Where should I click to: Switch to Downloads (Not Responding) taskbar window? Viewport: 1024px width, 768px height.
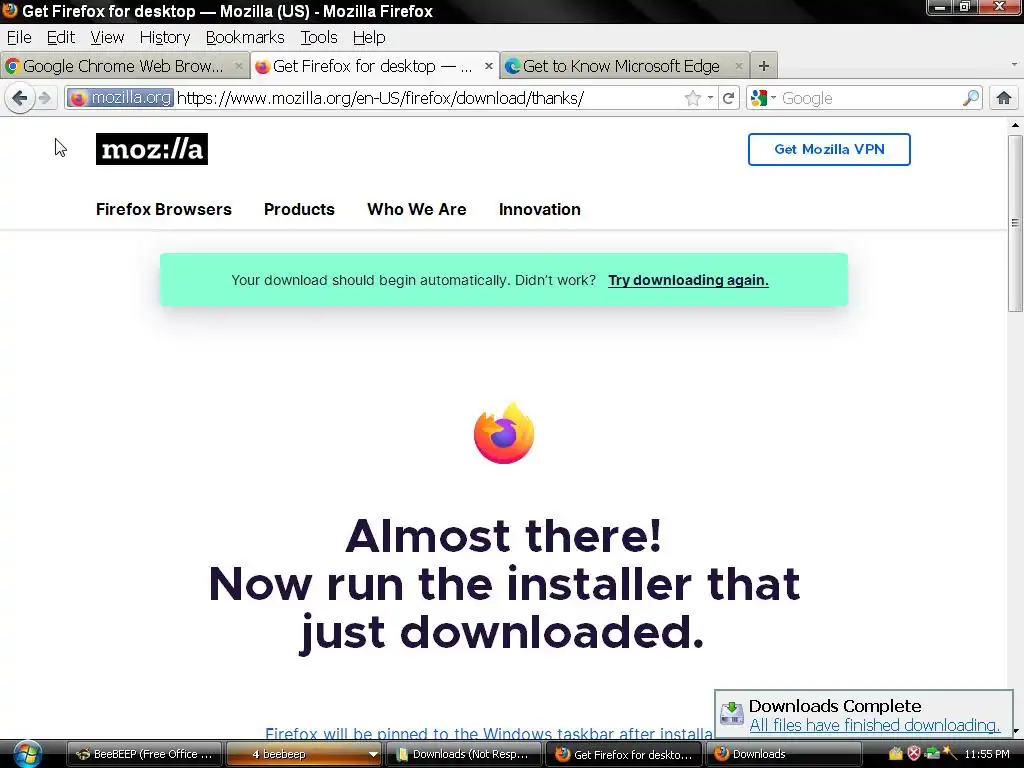tap(463, 754)
